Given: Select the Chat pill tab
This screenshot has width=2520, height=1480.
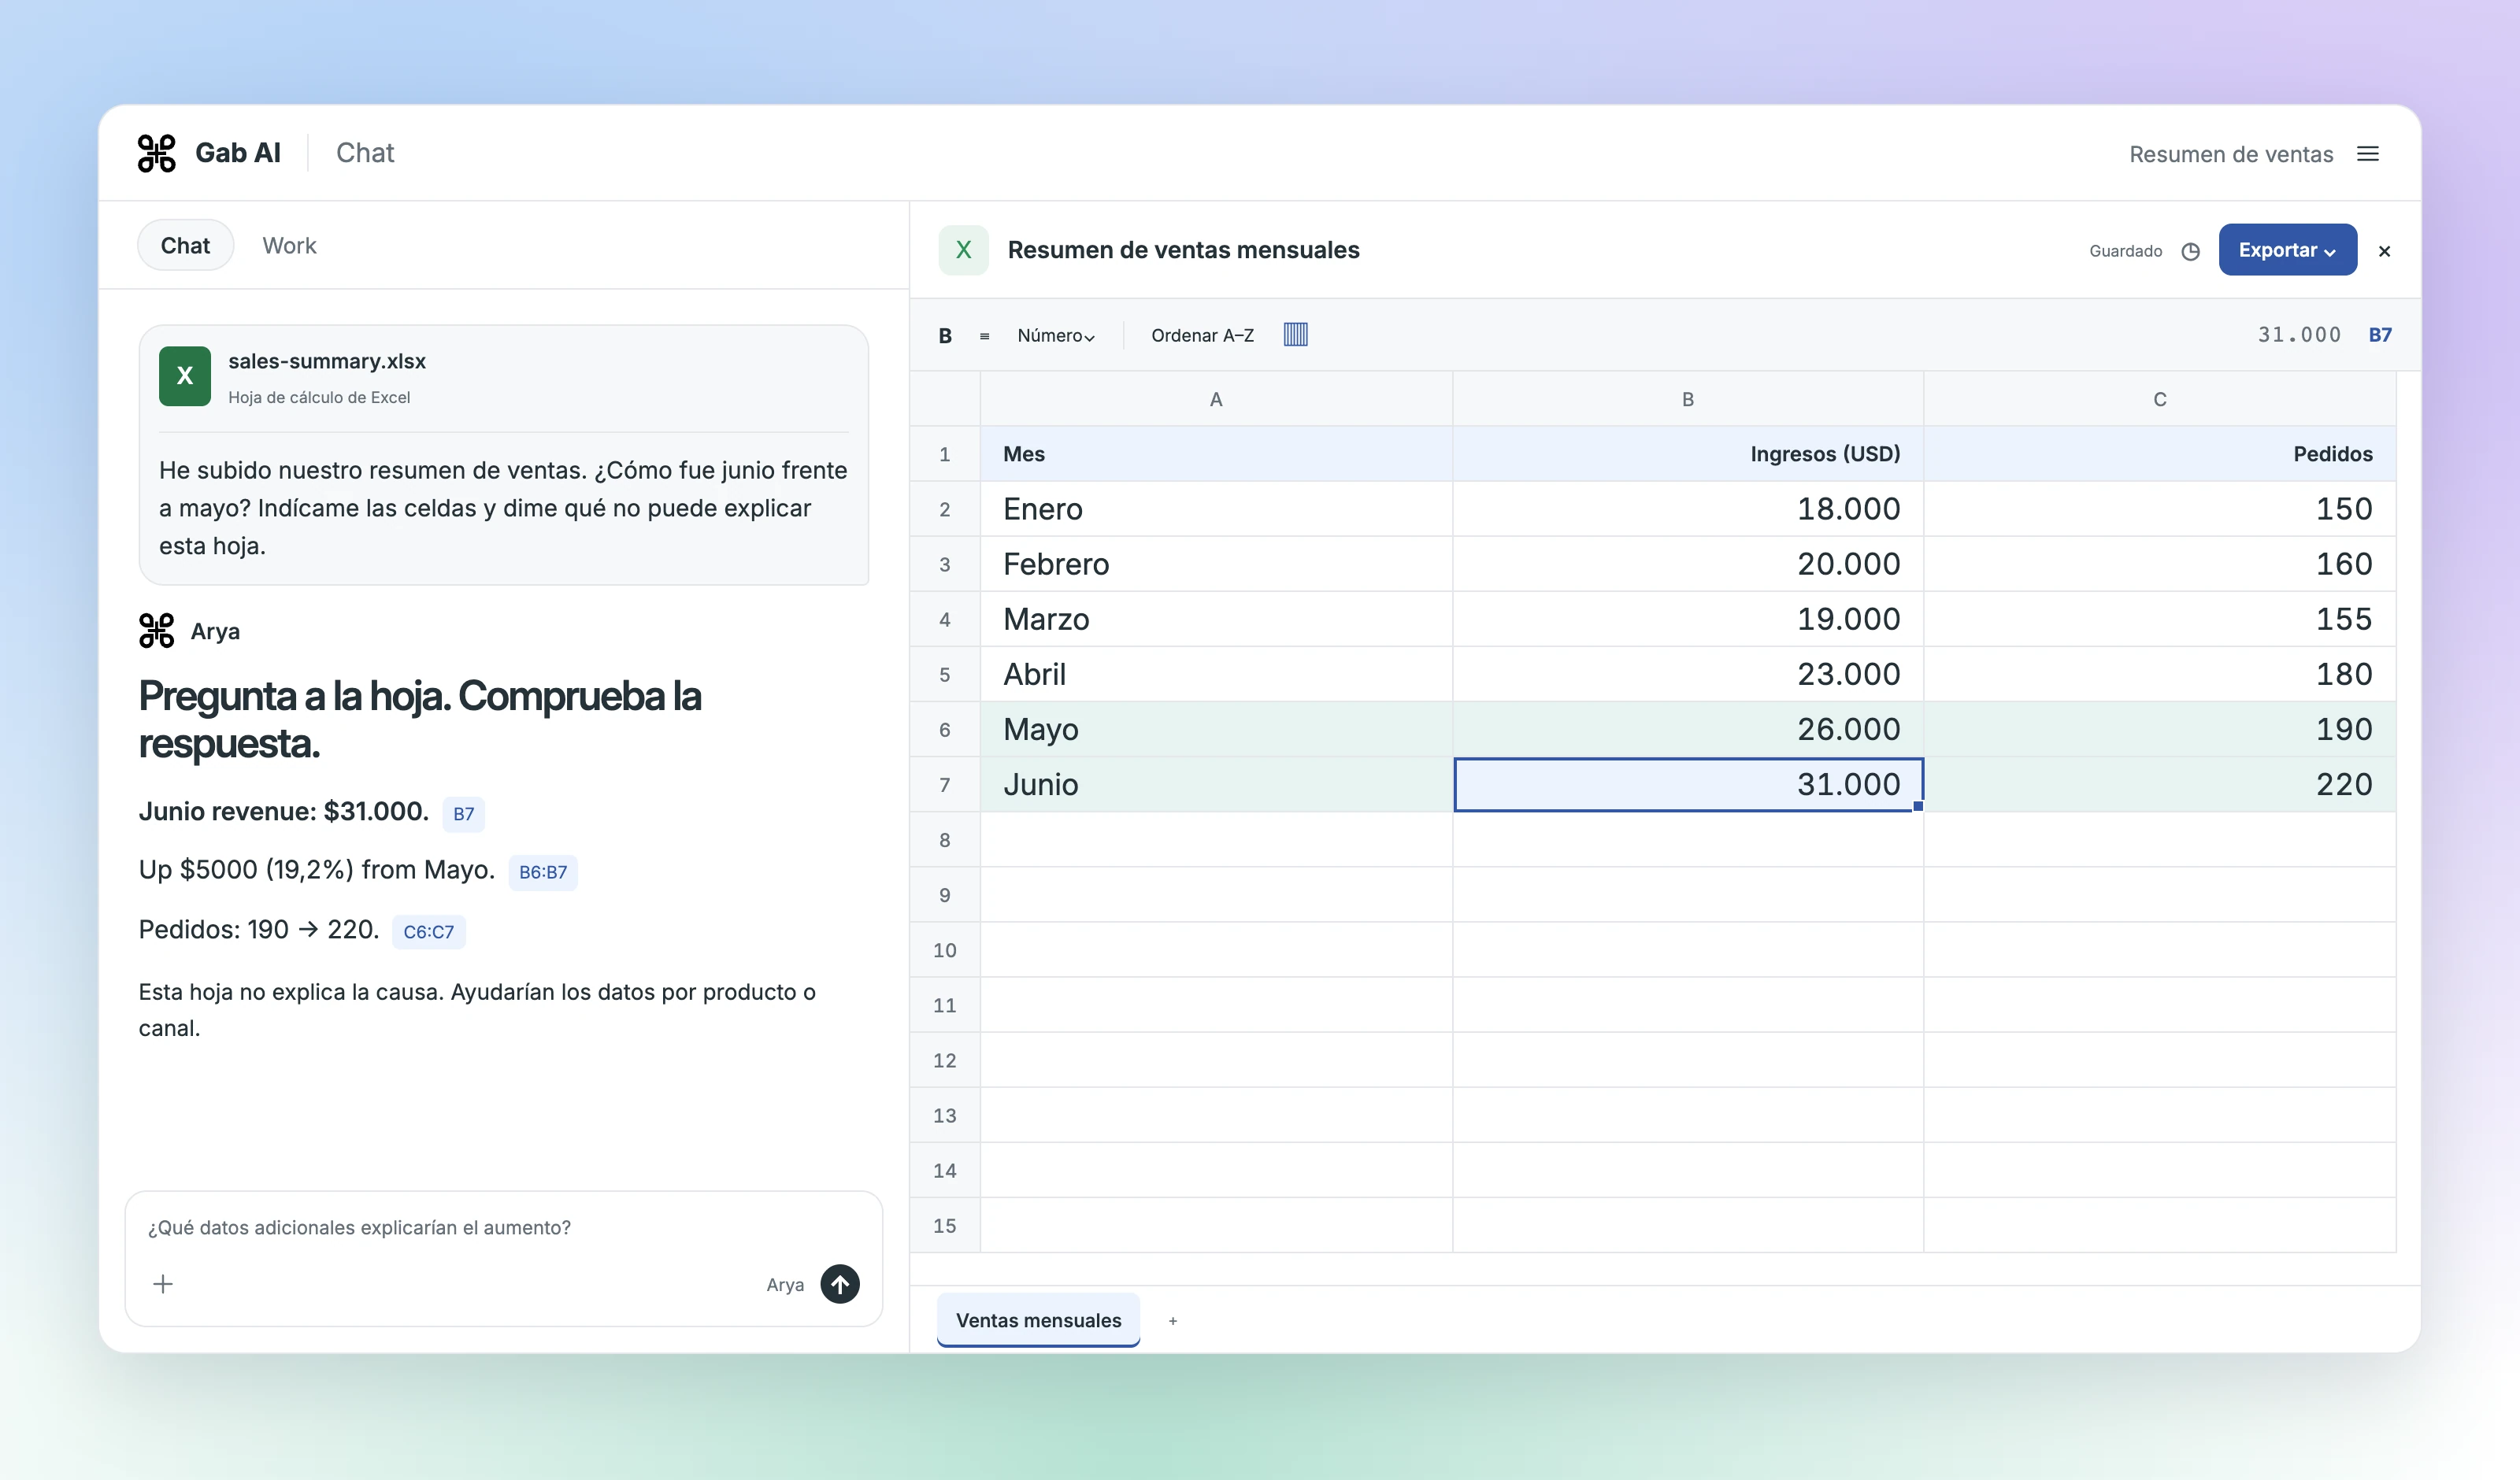Looking at the screenshot, I should point(185,245).
